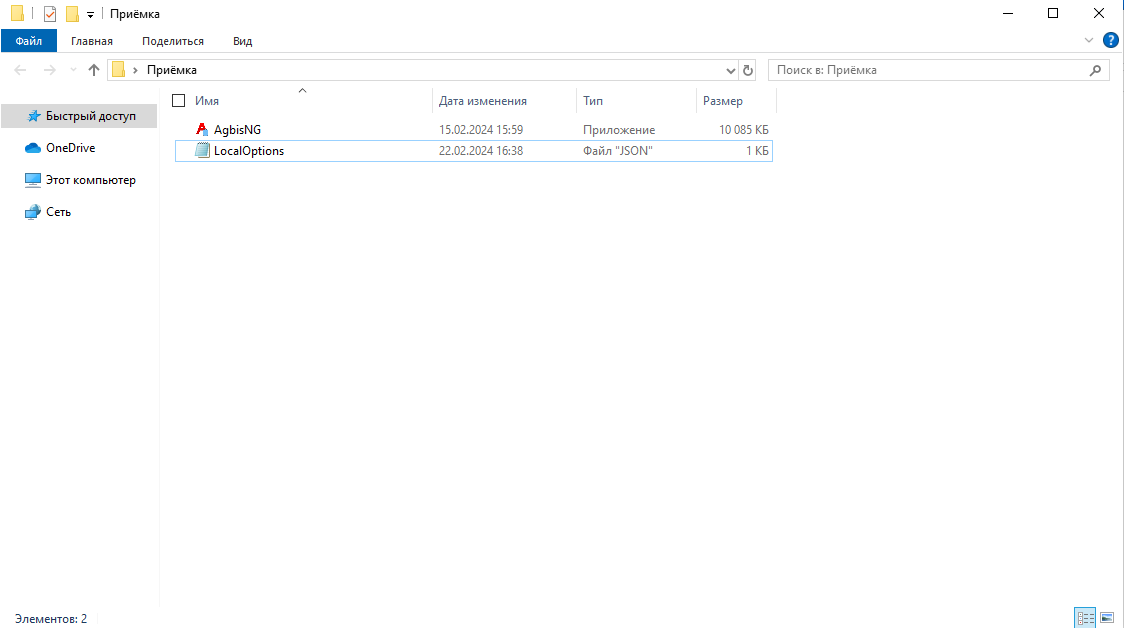Viewport: 1124px width, 628px height.
Task: Go up one folder level
Action: (x=94, y=70)
